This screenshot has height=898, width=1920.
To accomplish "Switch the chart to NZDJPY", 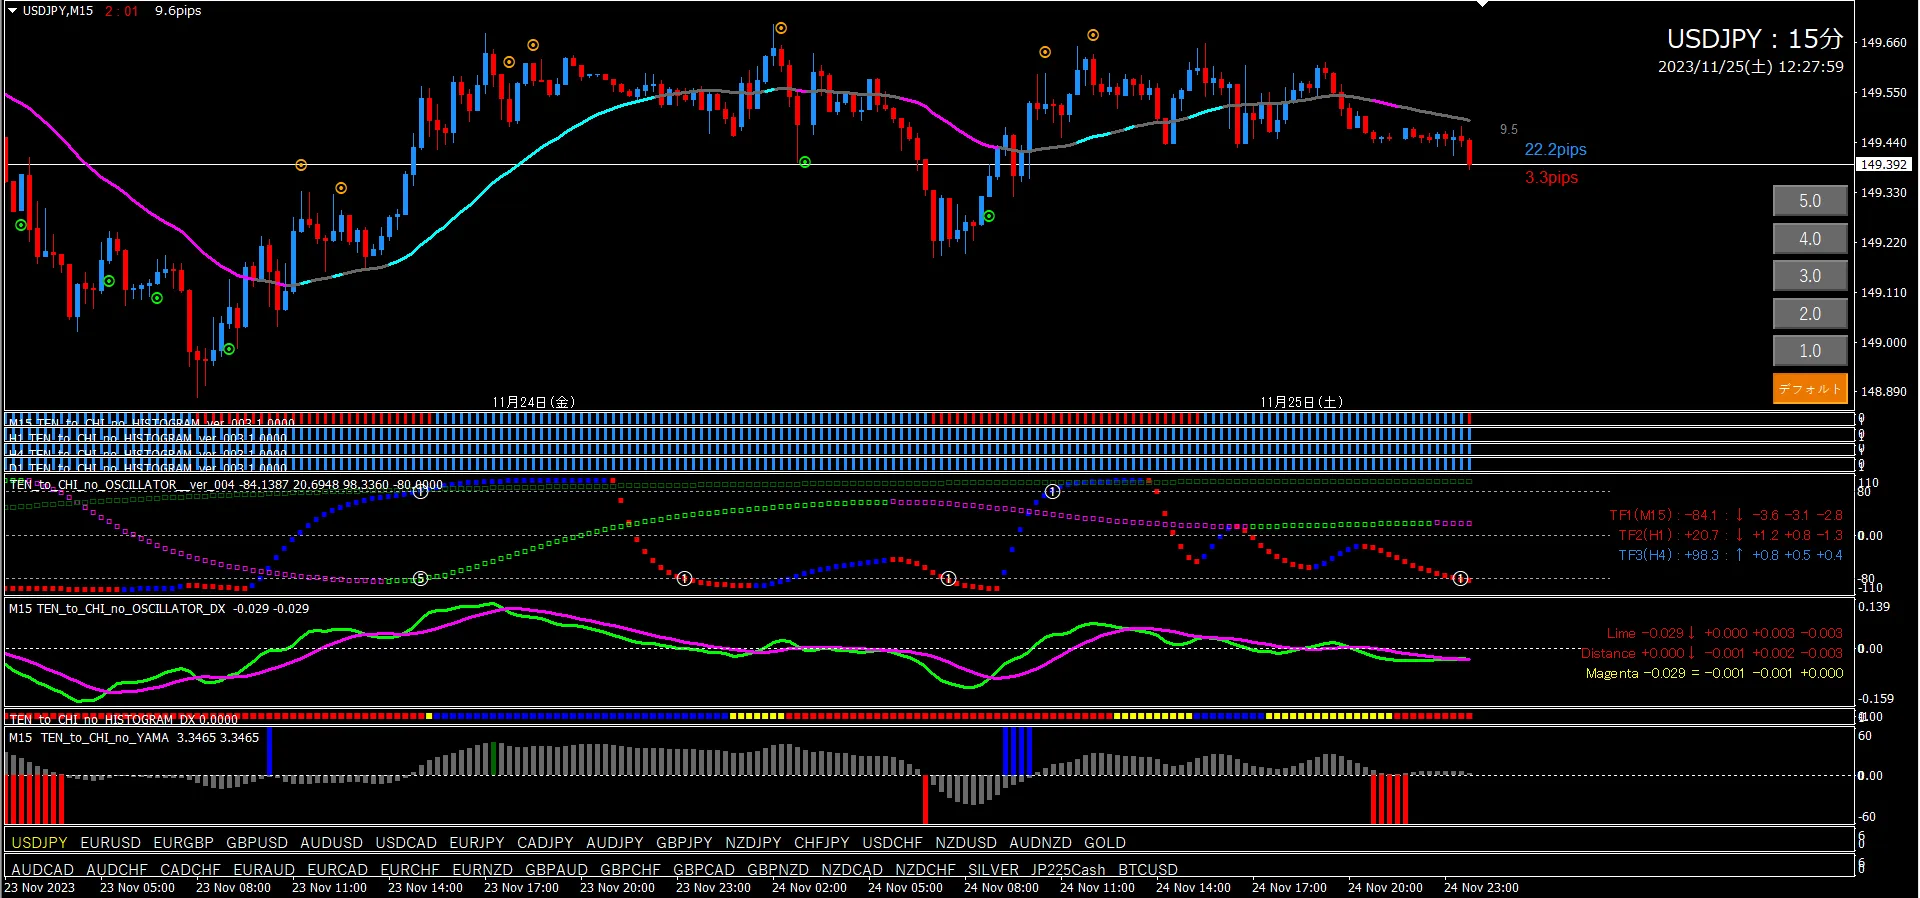I will (x=753, y=843).
